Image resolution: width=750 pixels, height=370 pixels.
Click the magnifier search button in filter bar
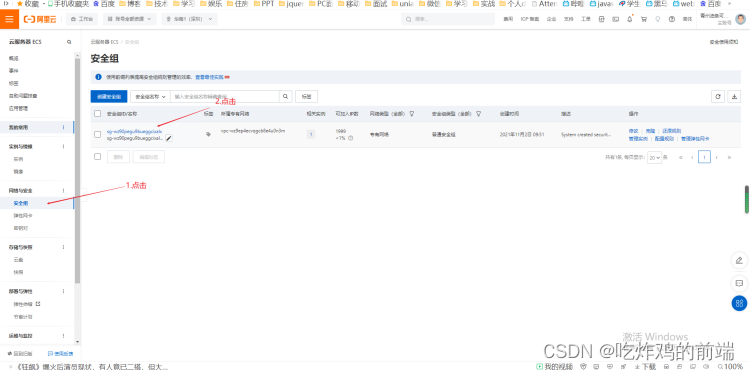[286, 96]
